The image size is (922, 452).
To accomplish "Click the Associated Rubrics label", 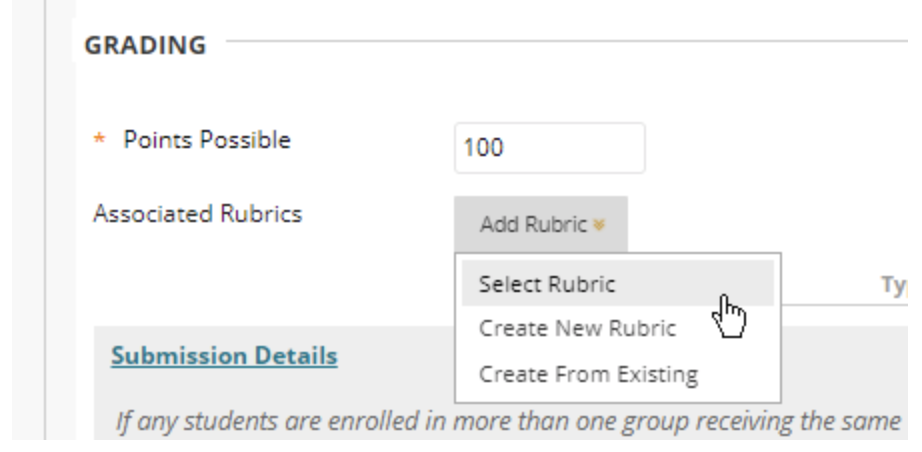I will (x=197, y=213).
